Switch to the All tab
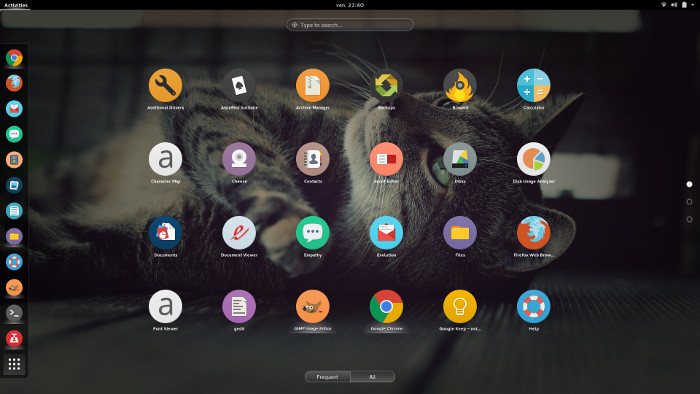This screenshot has width=700, height=394. tap(373, 377)
